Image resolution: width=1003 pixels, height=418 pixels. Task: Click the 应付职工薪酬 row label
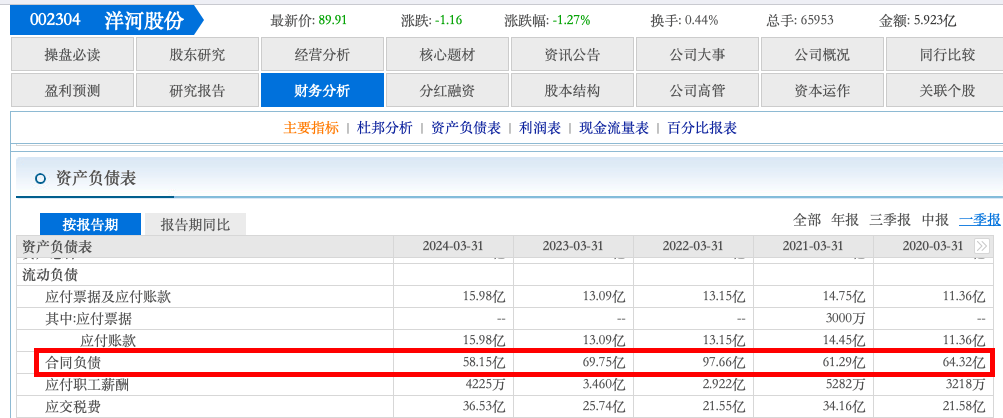point(87,385)
